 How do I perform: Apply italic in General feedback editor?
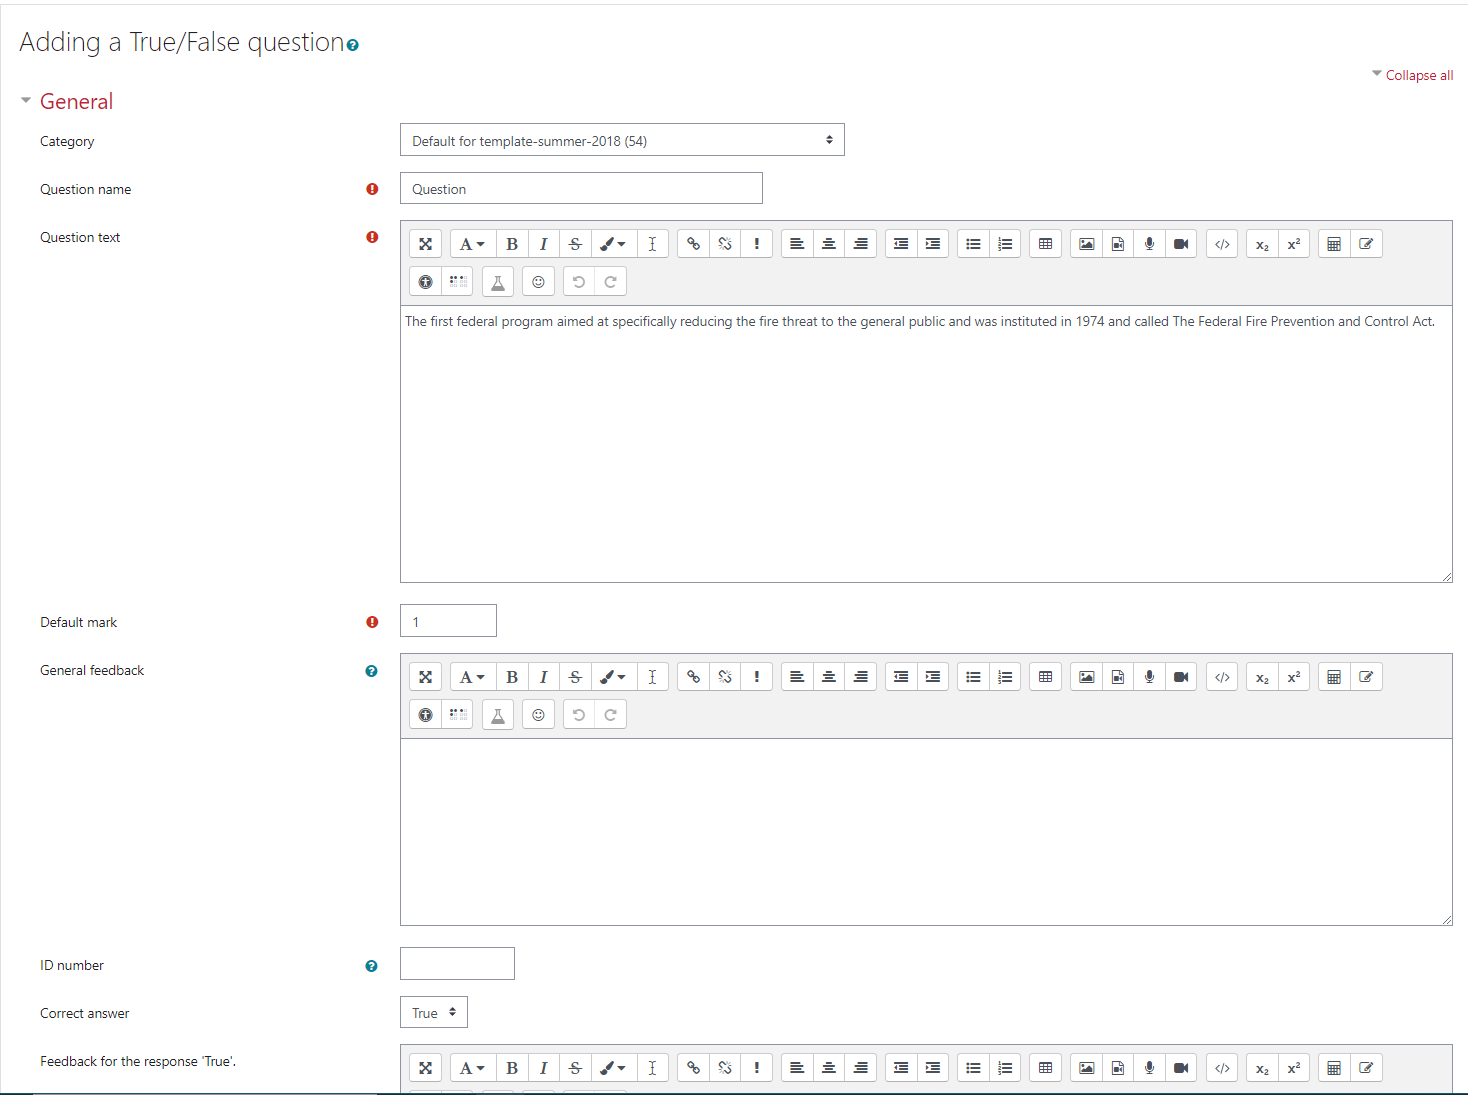(544, 677)
